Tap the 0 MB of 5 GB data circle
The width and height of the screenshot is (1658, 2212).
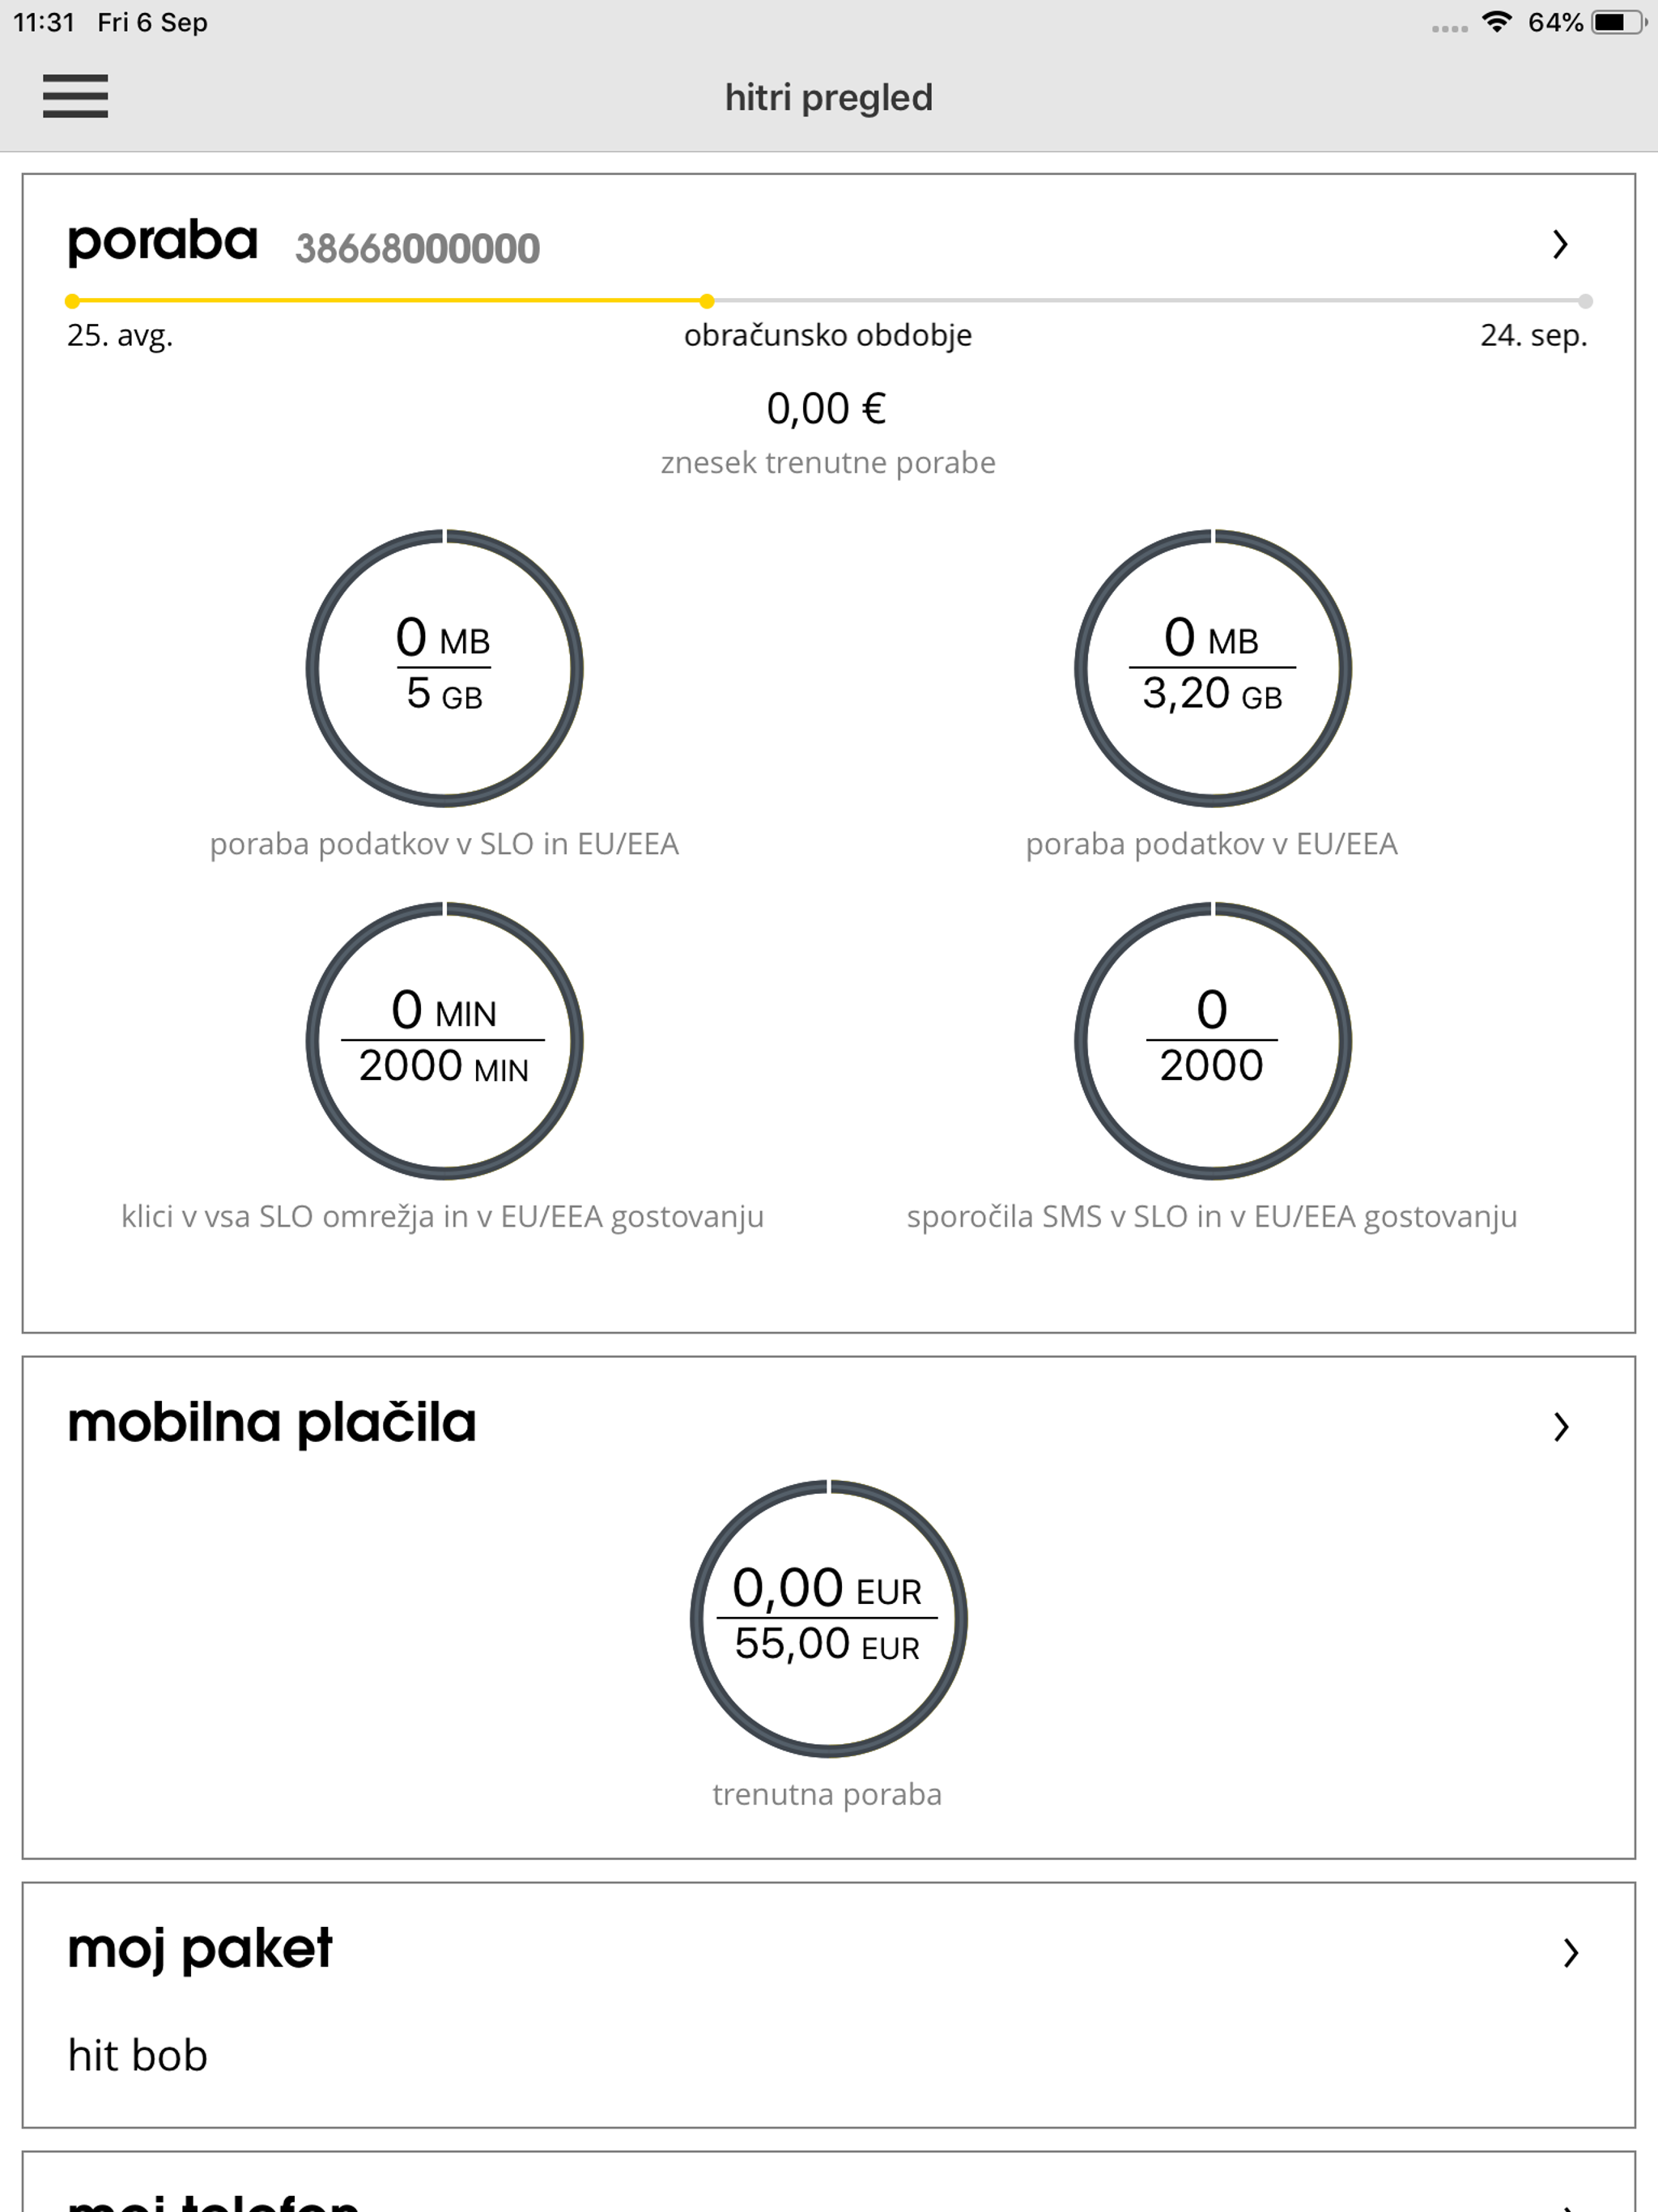(445, 668)
